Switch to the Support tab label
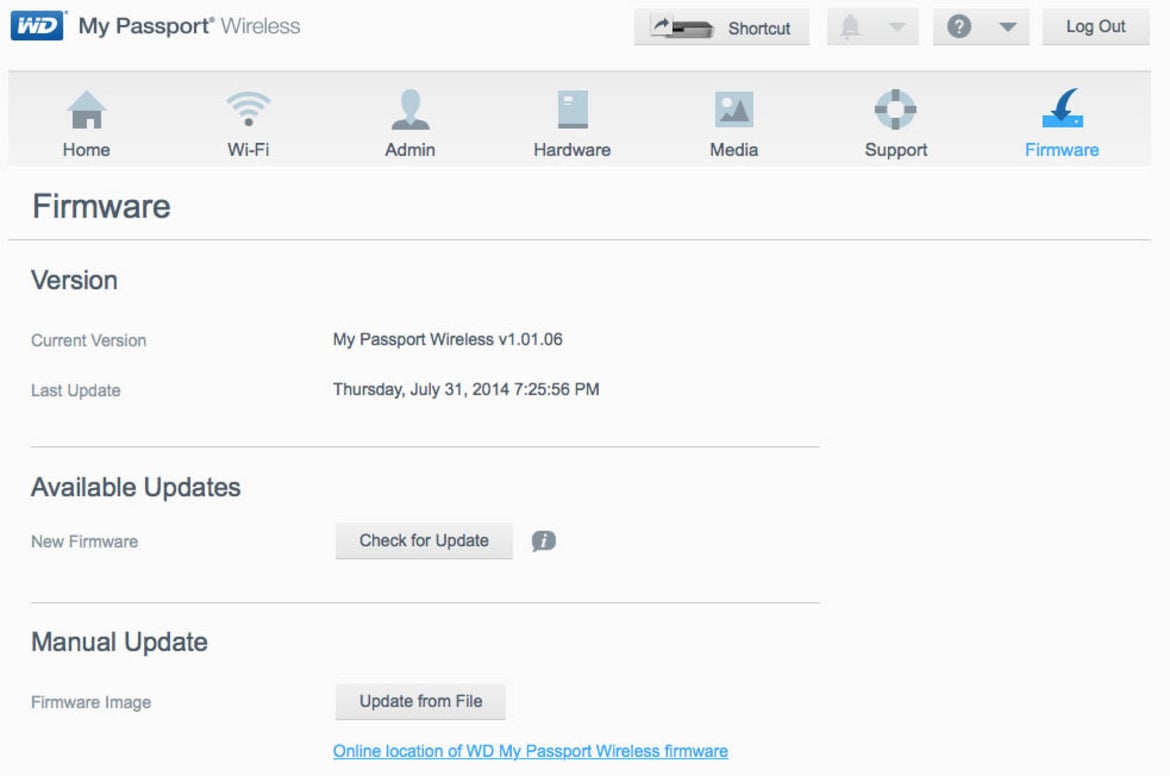 [x=896, y=150]
